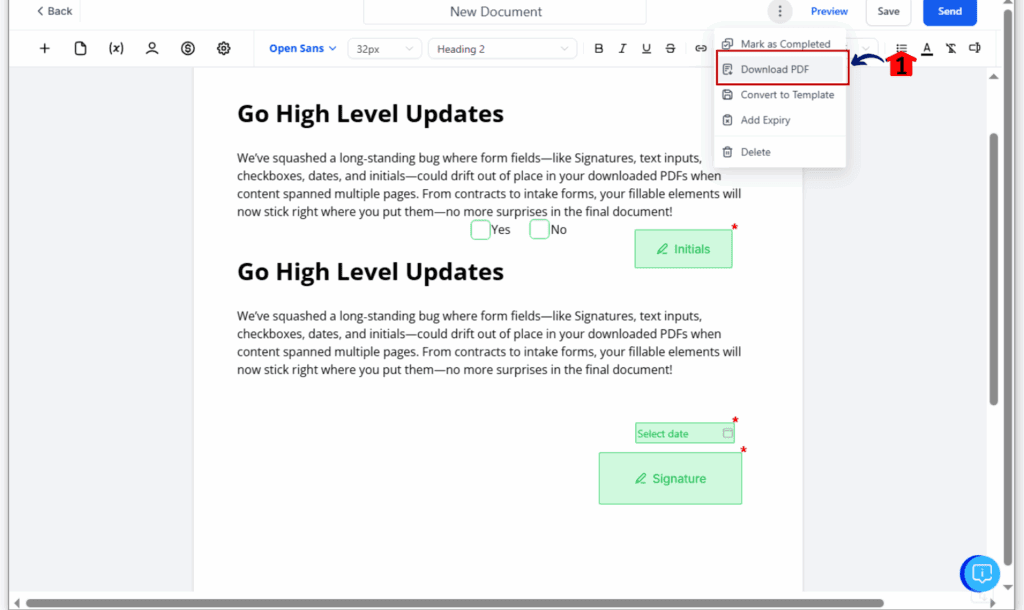Open the custom variables (x) icon
Viewport: 1024px width, 610px height.
pos(116,48)
